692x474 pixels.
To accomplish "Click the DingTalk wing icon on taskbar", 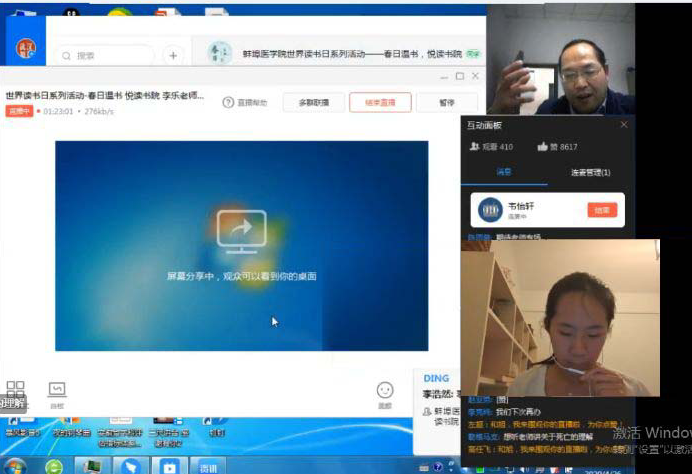I will tap(130, 466).
